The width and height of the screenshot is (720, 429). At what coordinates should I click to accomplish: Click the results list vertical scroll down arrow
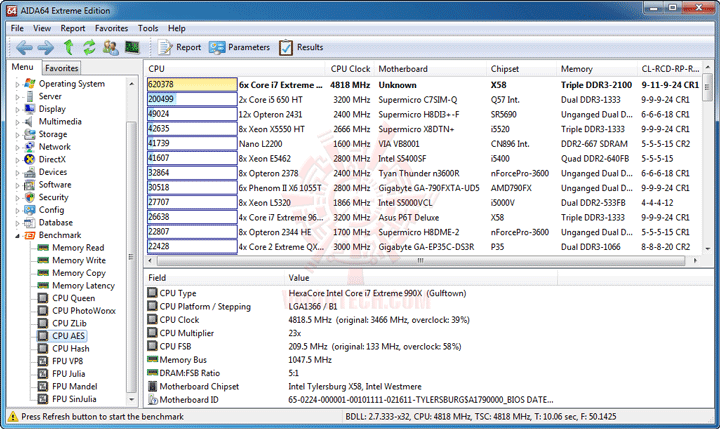pos(708,248)
